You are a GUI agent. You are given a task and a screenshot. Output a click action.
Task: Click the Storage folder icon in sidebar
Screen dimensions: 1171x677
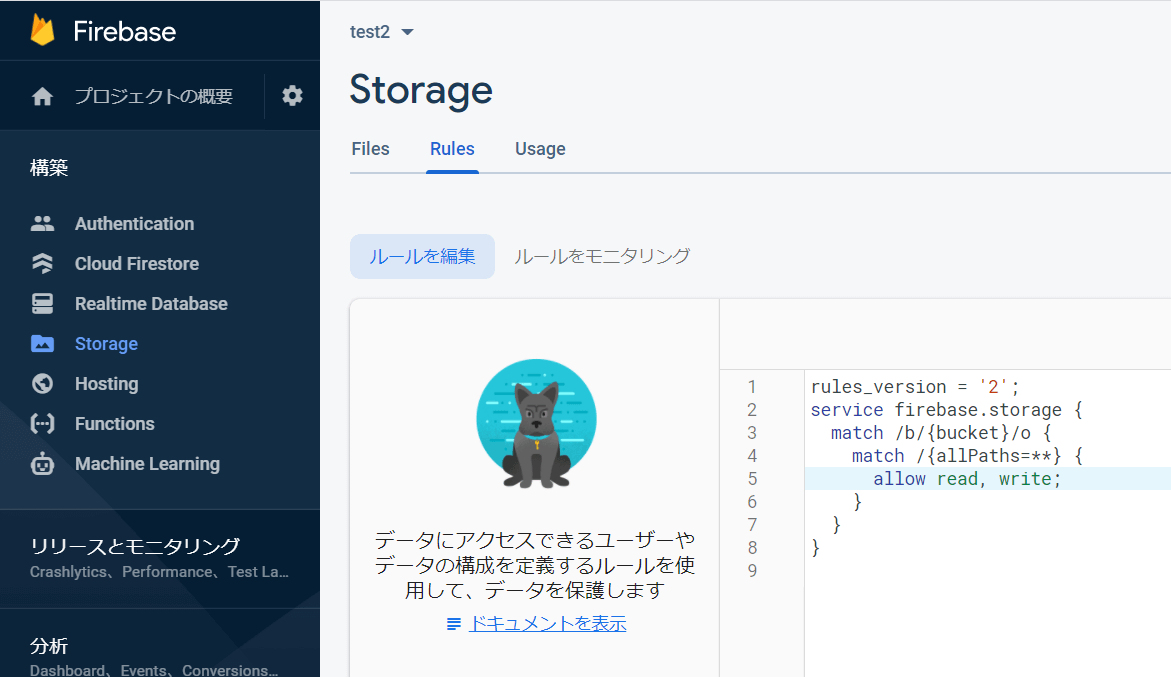(43, 343)
